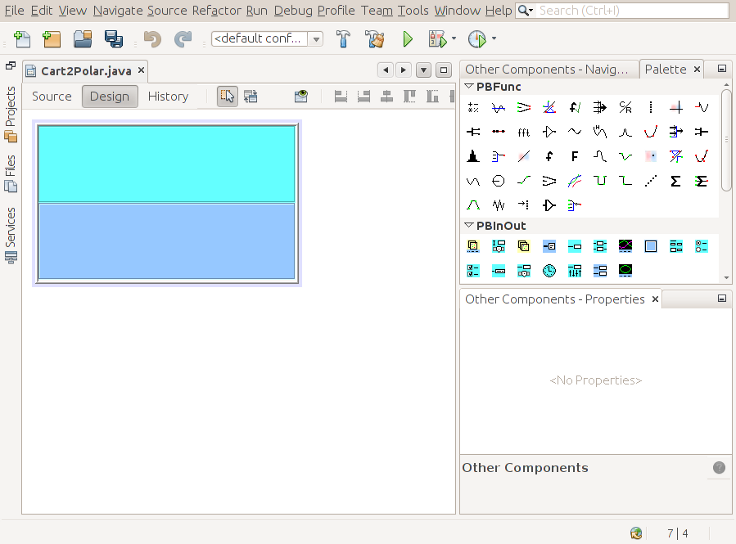Open the default config dropdown
Image resolution: width=736 pixels, height=544 pixels.
pos(267,39)
